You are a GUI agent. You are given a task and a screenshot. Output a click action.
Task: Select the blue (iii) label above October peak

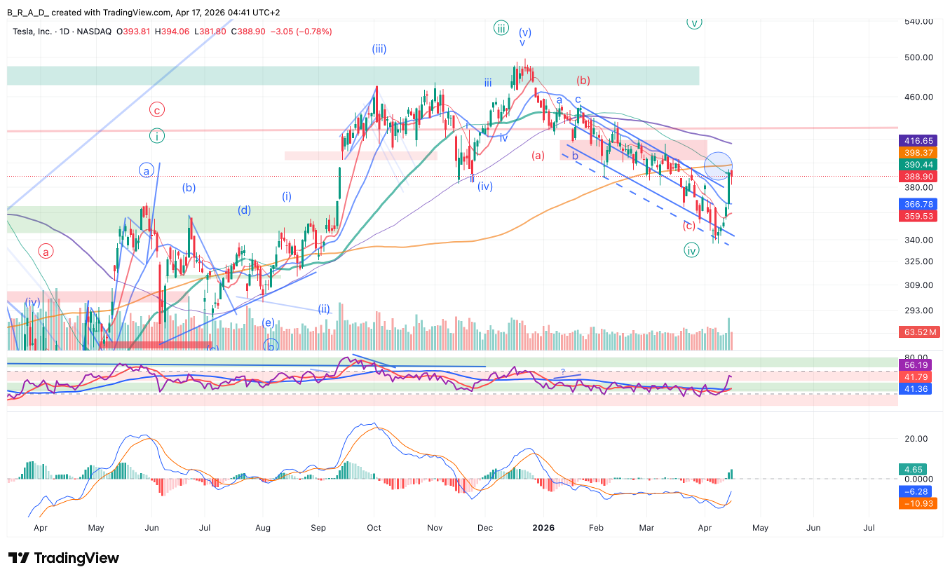tap(380, 48)
